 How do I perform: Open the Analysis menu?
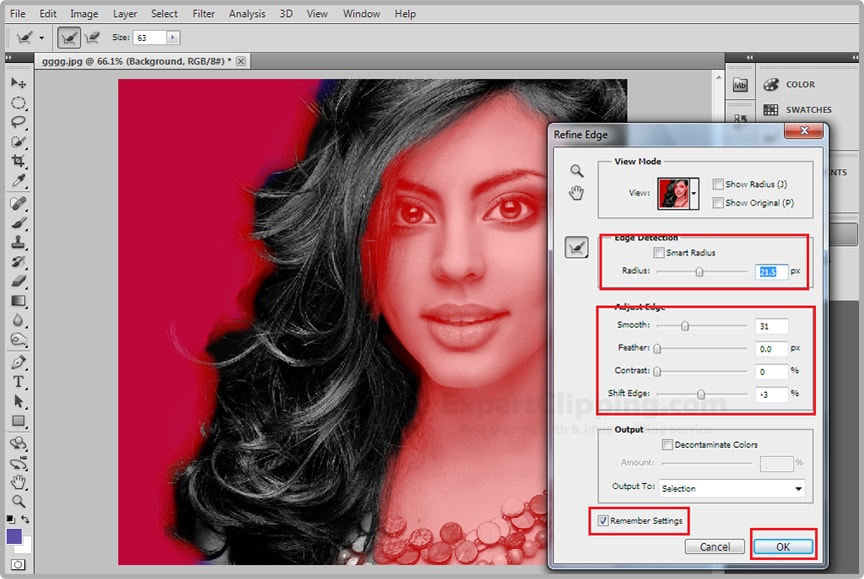(247, 14)
